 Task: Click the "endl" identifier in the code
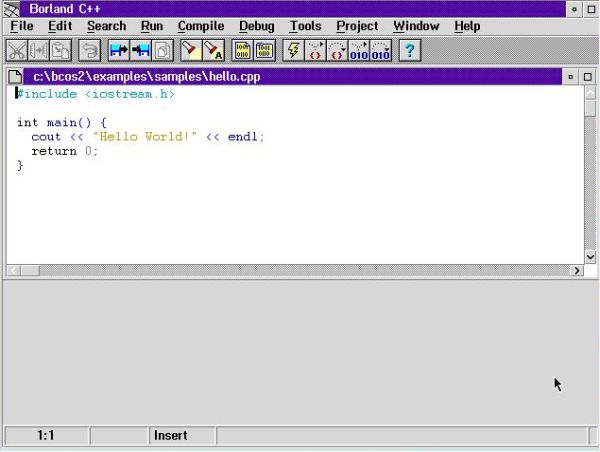coord(243,137)
